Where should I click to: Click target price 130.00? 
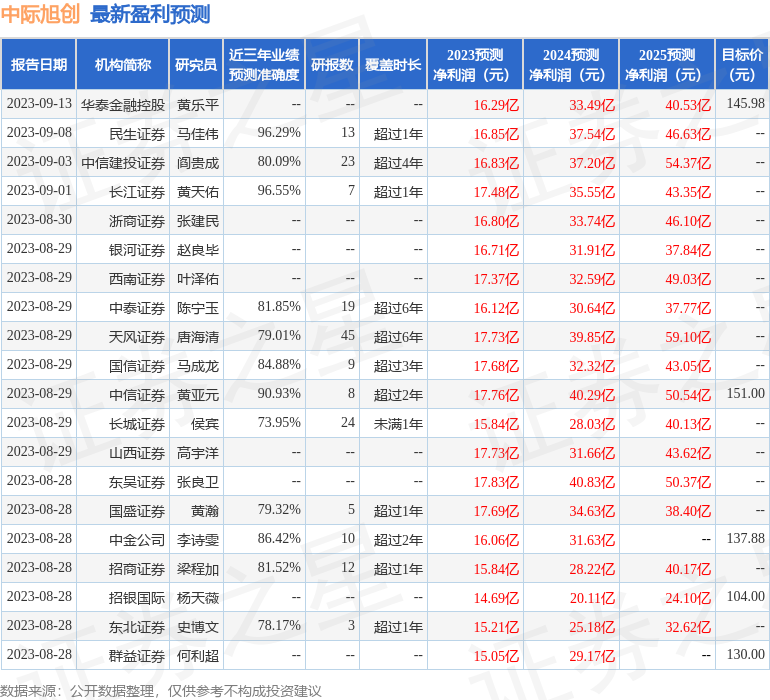click(745, 654)
